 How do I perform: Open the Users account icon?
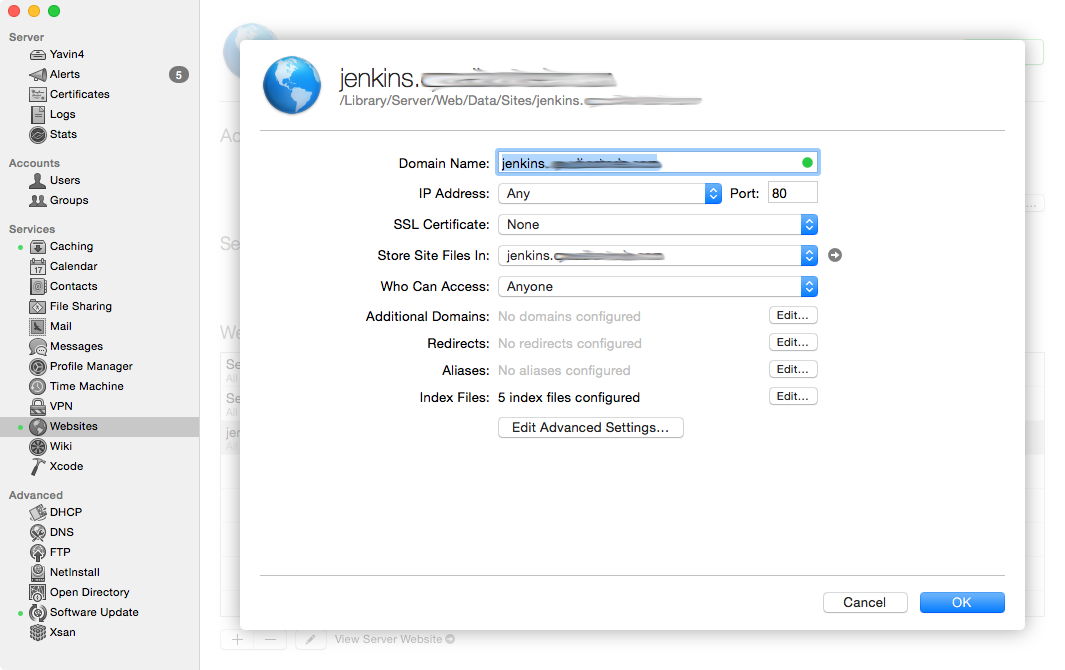tap(37, 180)
